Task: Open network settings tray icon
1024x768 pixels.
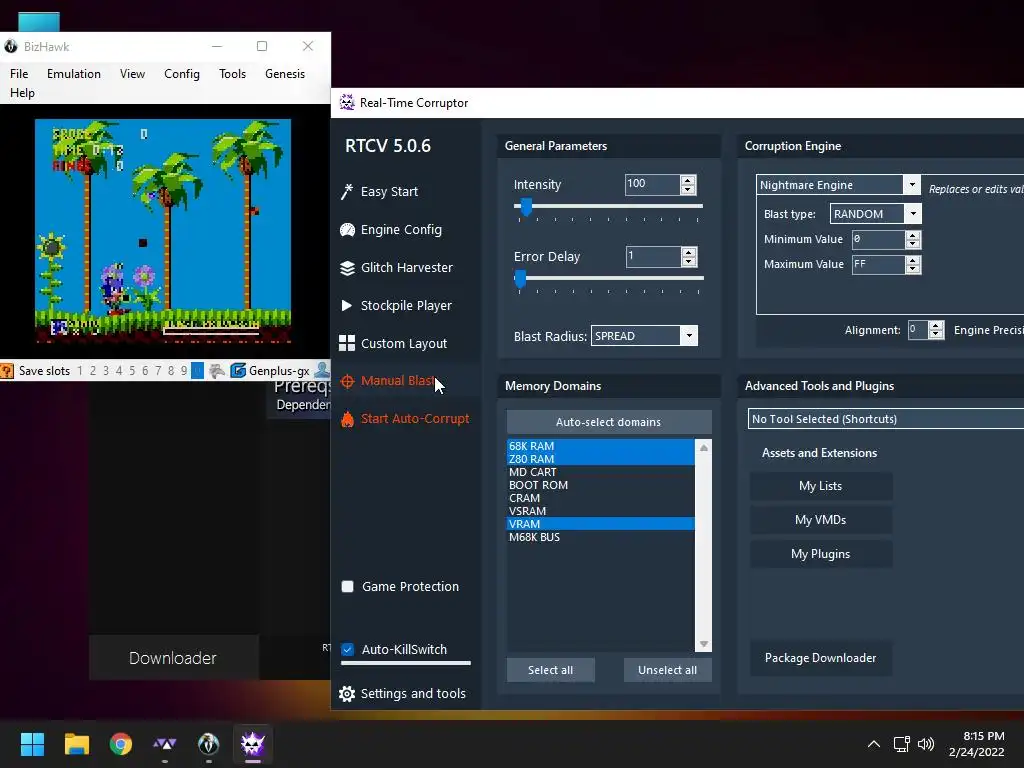Action: coord(902,744)
